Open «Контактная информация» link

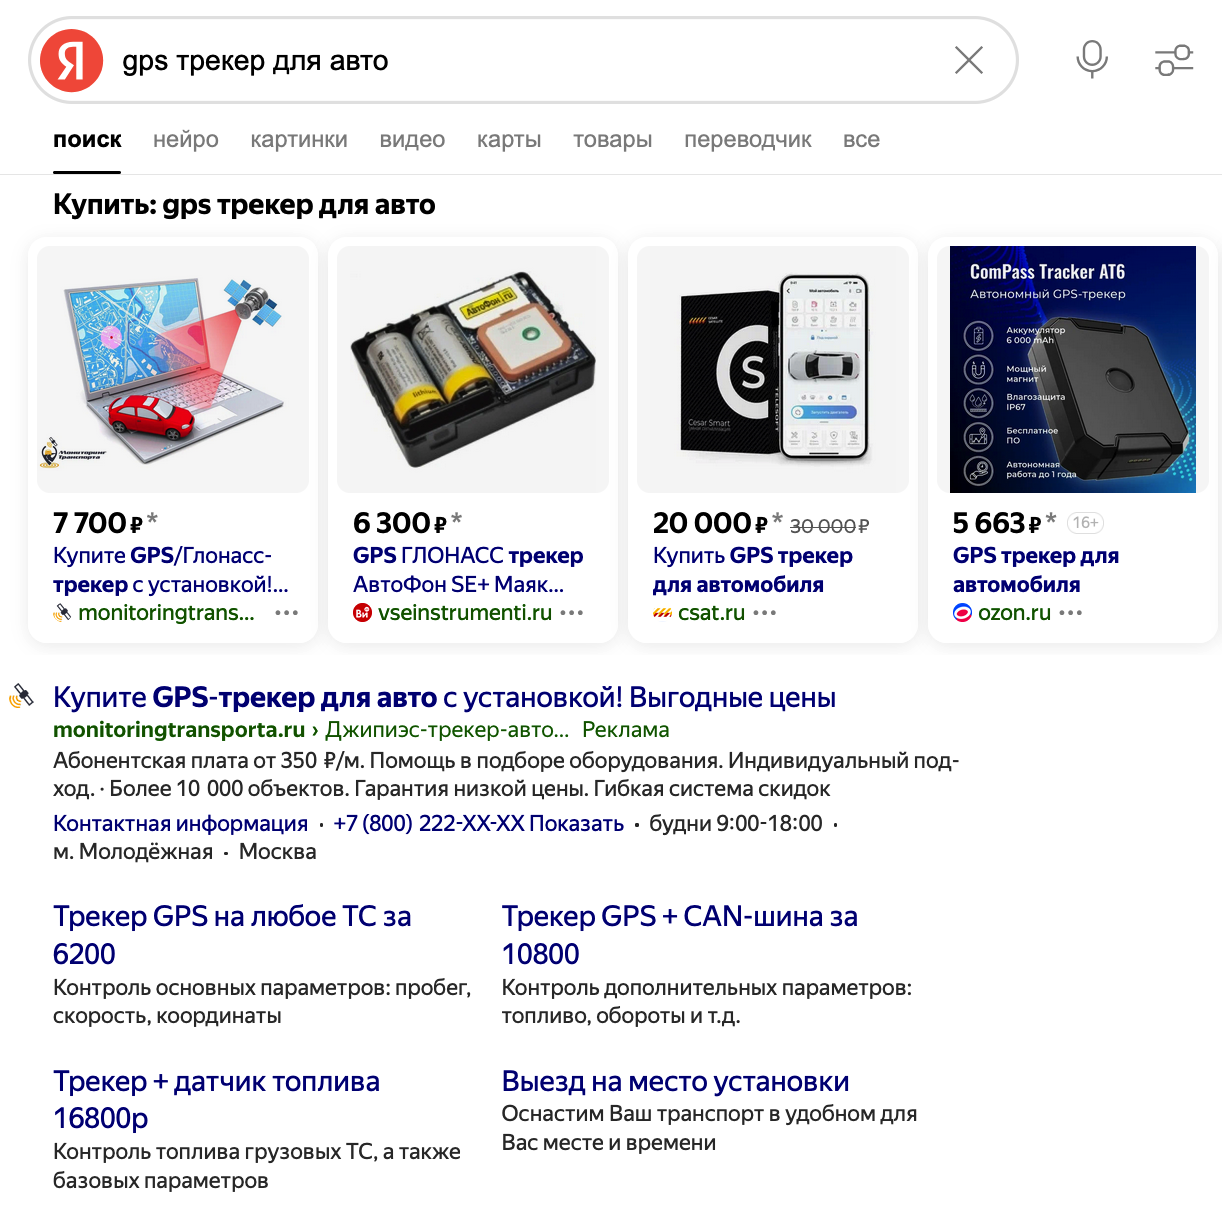pyautogui.click(x=180, y=824)
